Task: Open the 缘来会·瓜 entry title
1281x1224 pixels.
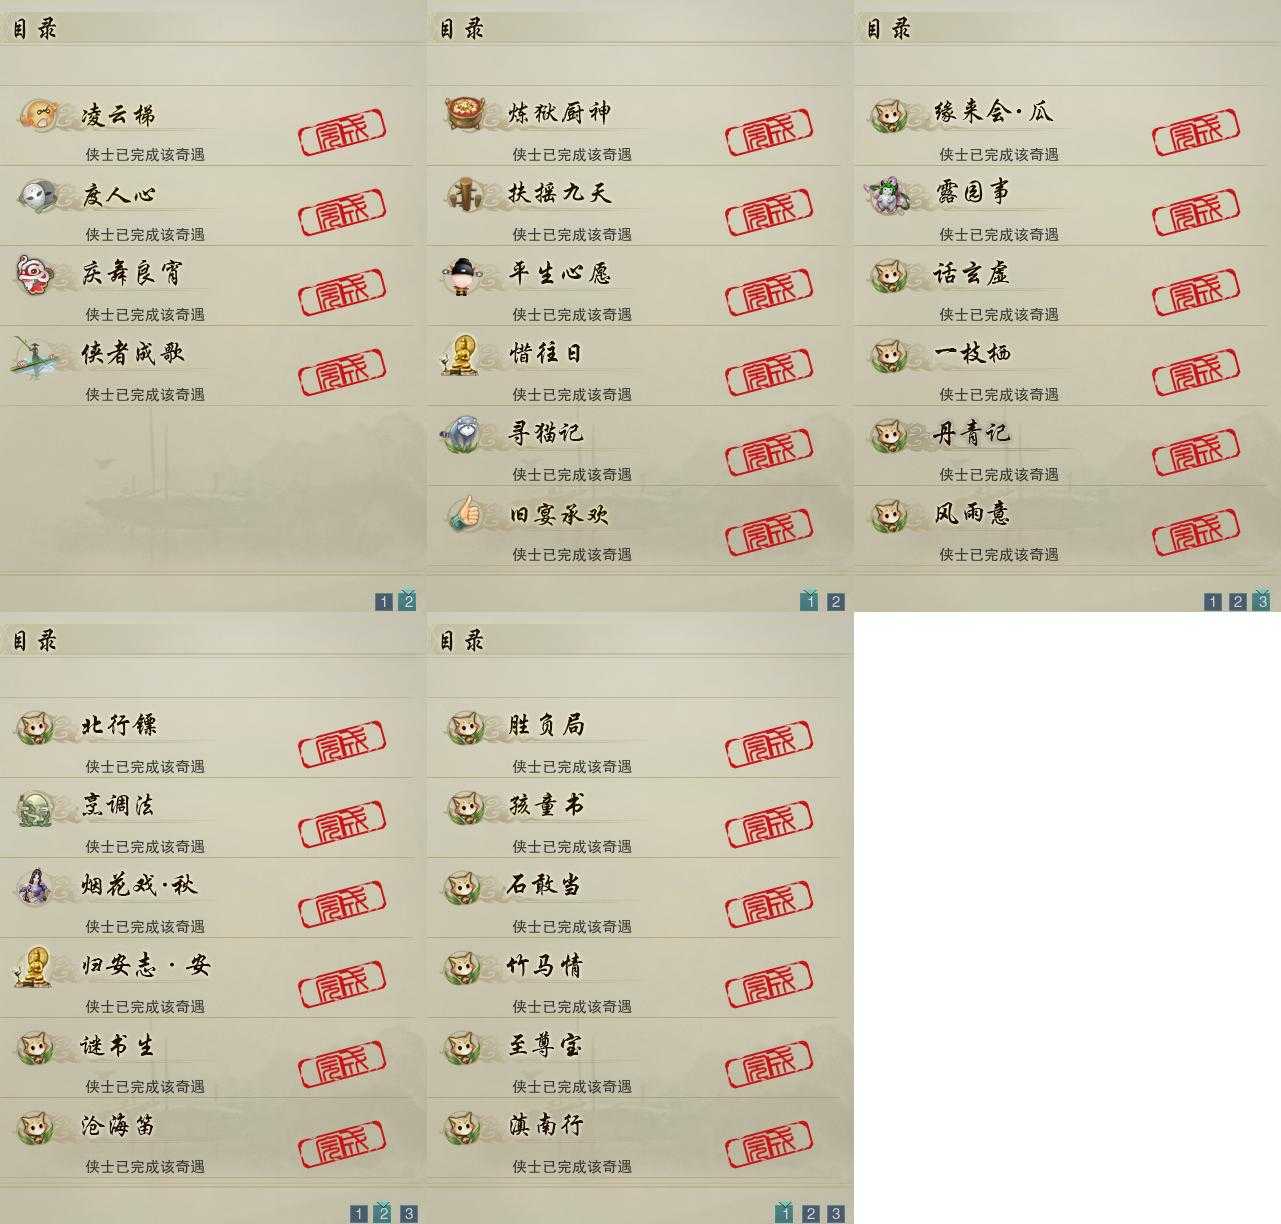Action: click(x=993, y=112)
